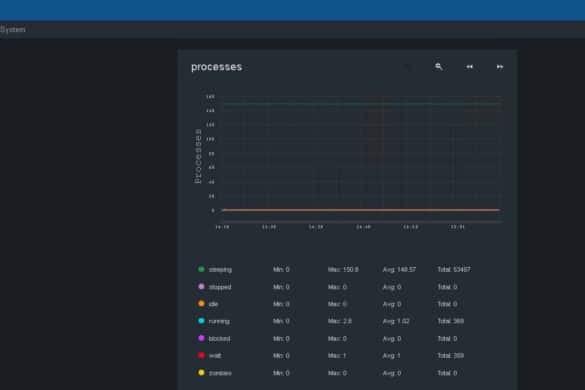This screenshot has height=390, width=585.
Task: Click the rewind double-arrow icon
Action: point(469,67)
